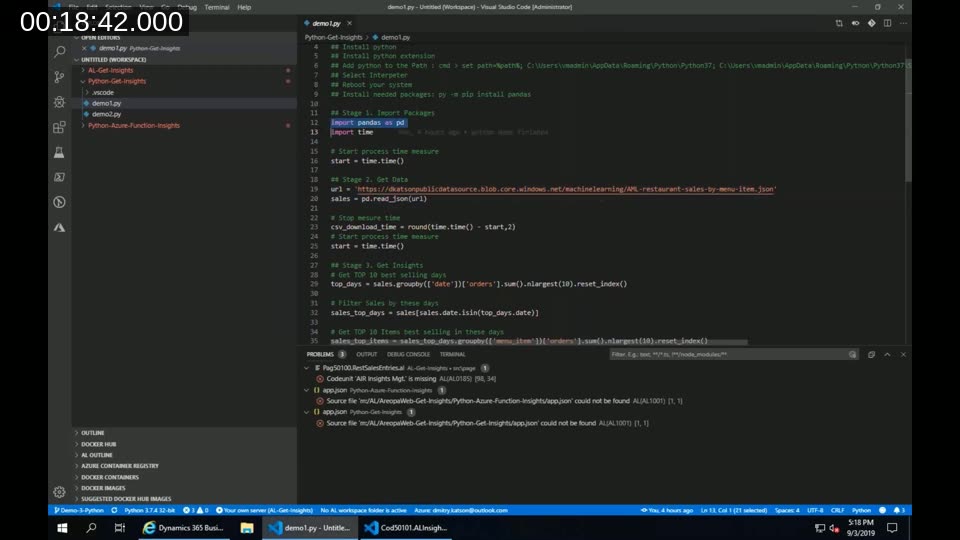Expand Suggested Docker Hub Images section

tap(126, 499)
